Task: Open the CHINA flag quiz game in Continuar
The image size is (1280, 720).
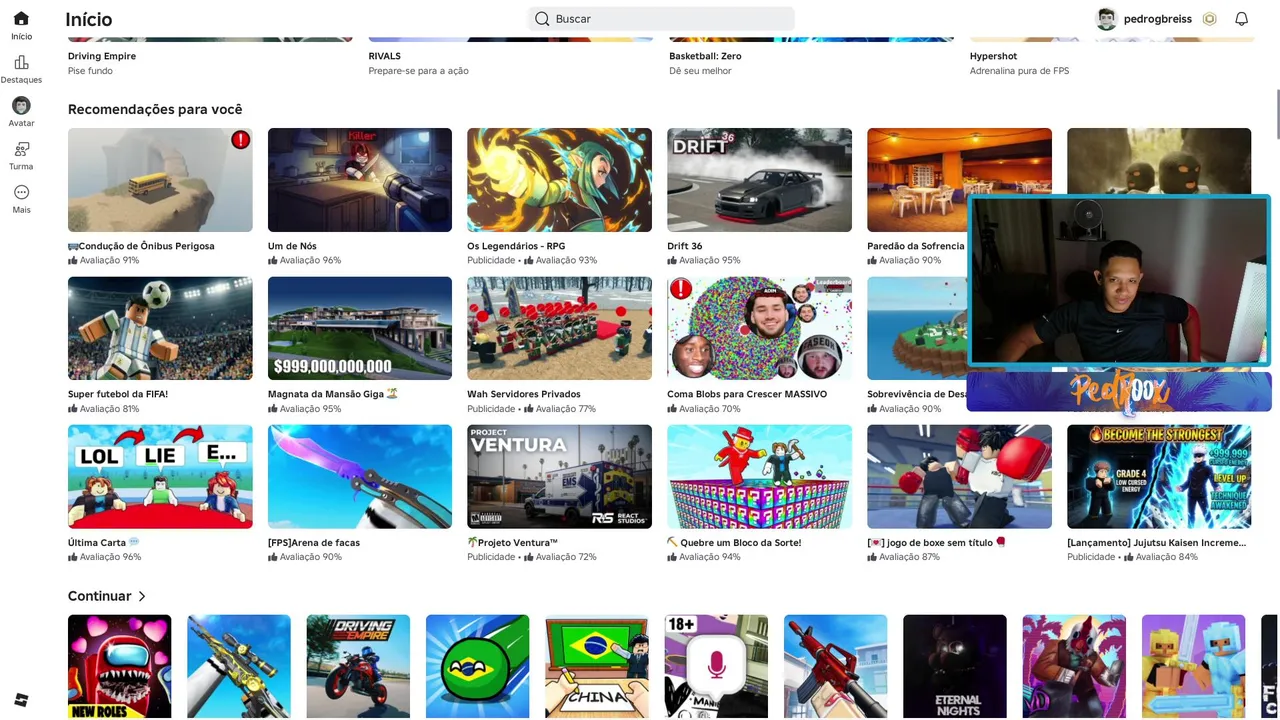Action: [597, 666]
